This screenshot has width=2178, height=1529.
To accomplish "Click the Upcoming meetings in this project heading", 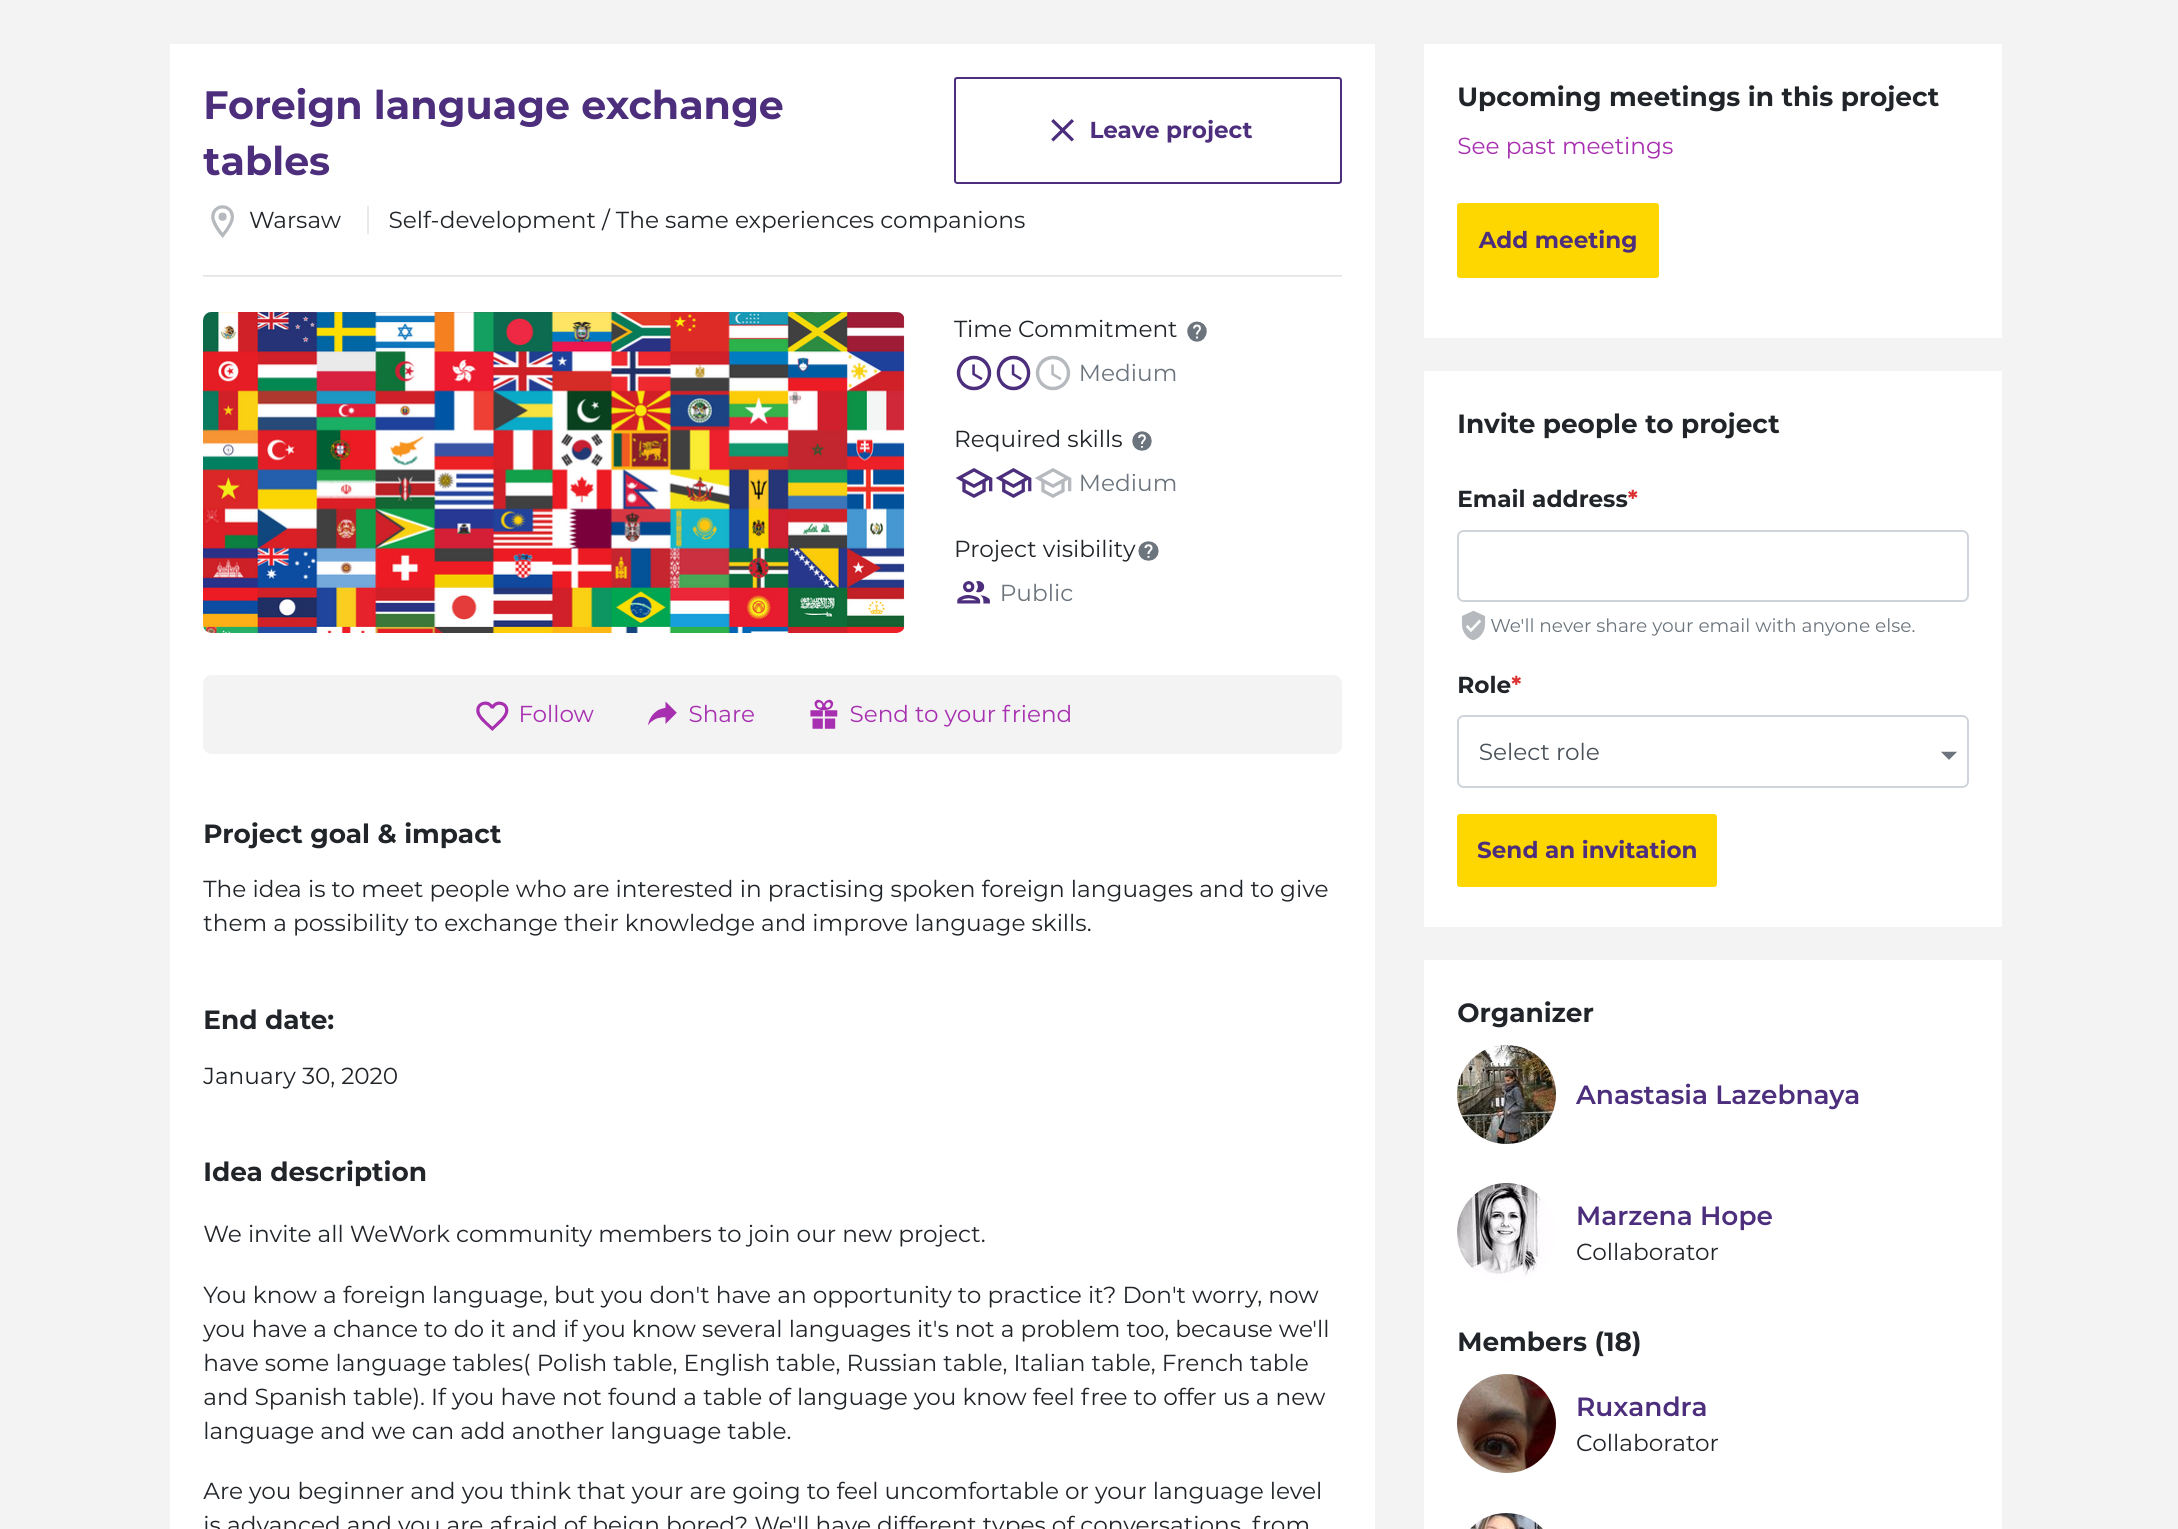I will pyautogui.click(x=1697, y=97).
